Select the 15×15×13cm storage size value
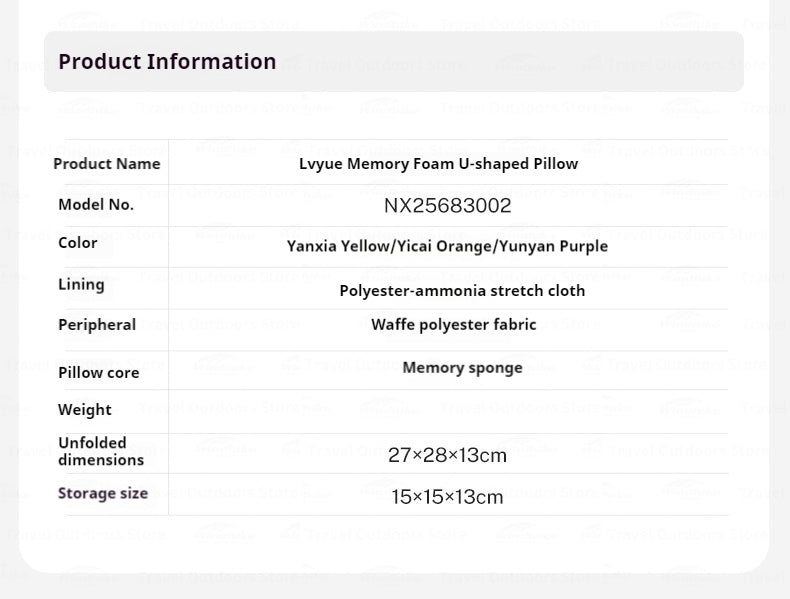 pos(447,497)
